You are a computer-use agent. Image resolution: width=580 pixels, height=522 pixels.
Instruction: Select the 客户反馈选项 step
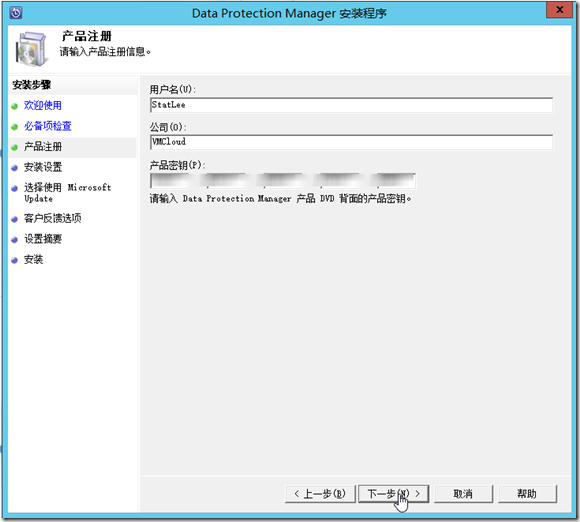coord(53,218)
